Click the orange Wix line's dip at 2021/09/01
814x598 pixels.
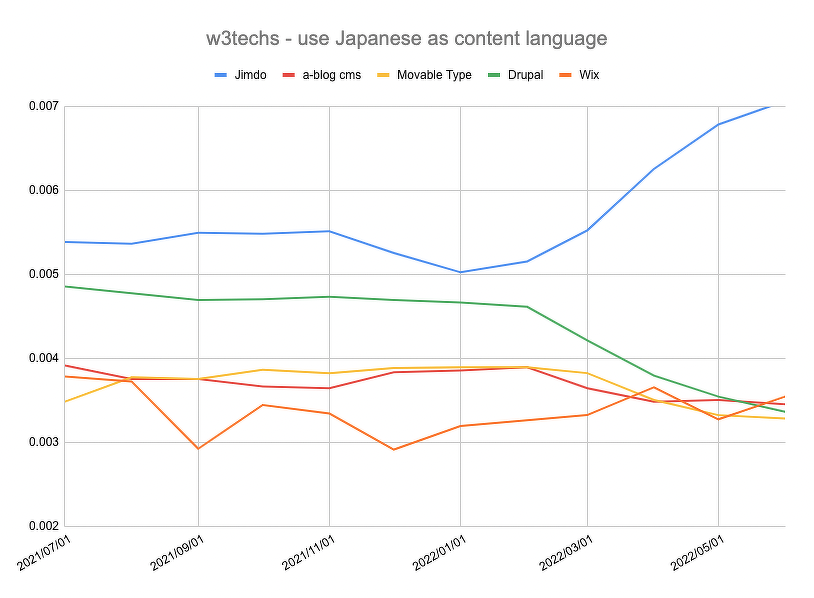pos(198,448)
